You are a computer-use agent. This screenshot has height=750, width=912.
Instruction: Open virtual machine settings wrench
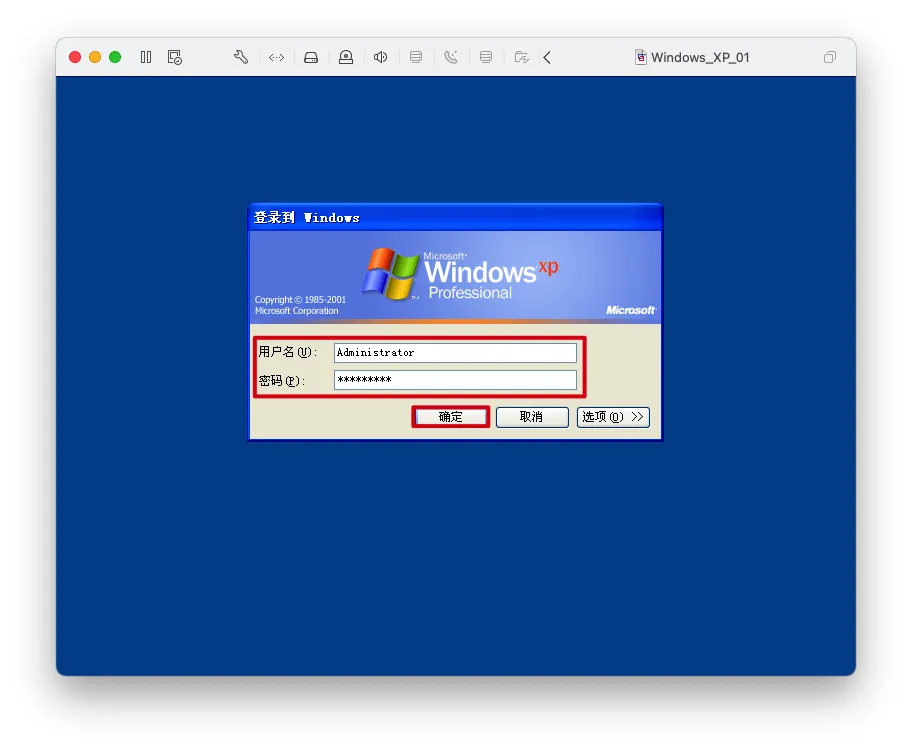click(x=241, y=57)
